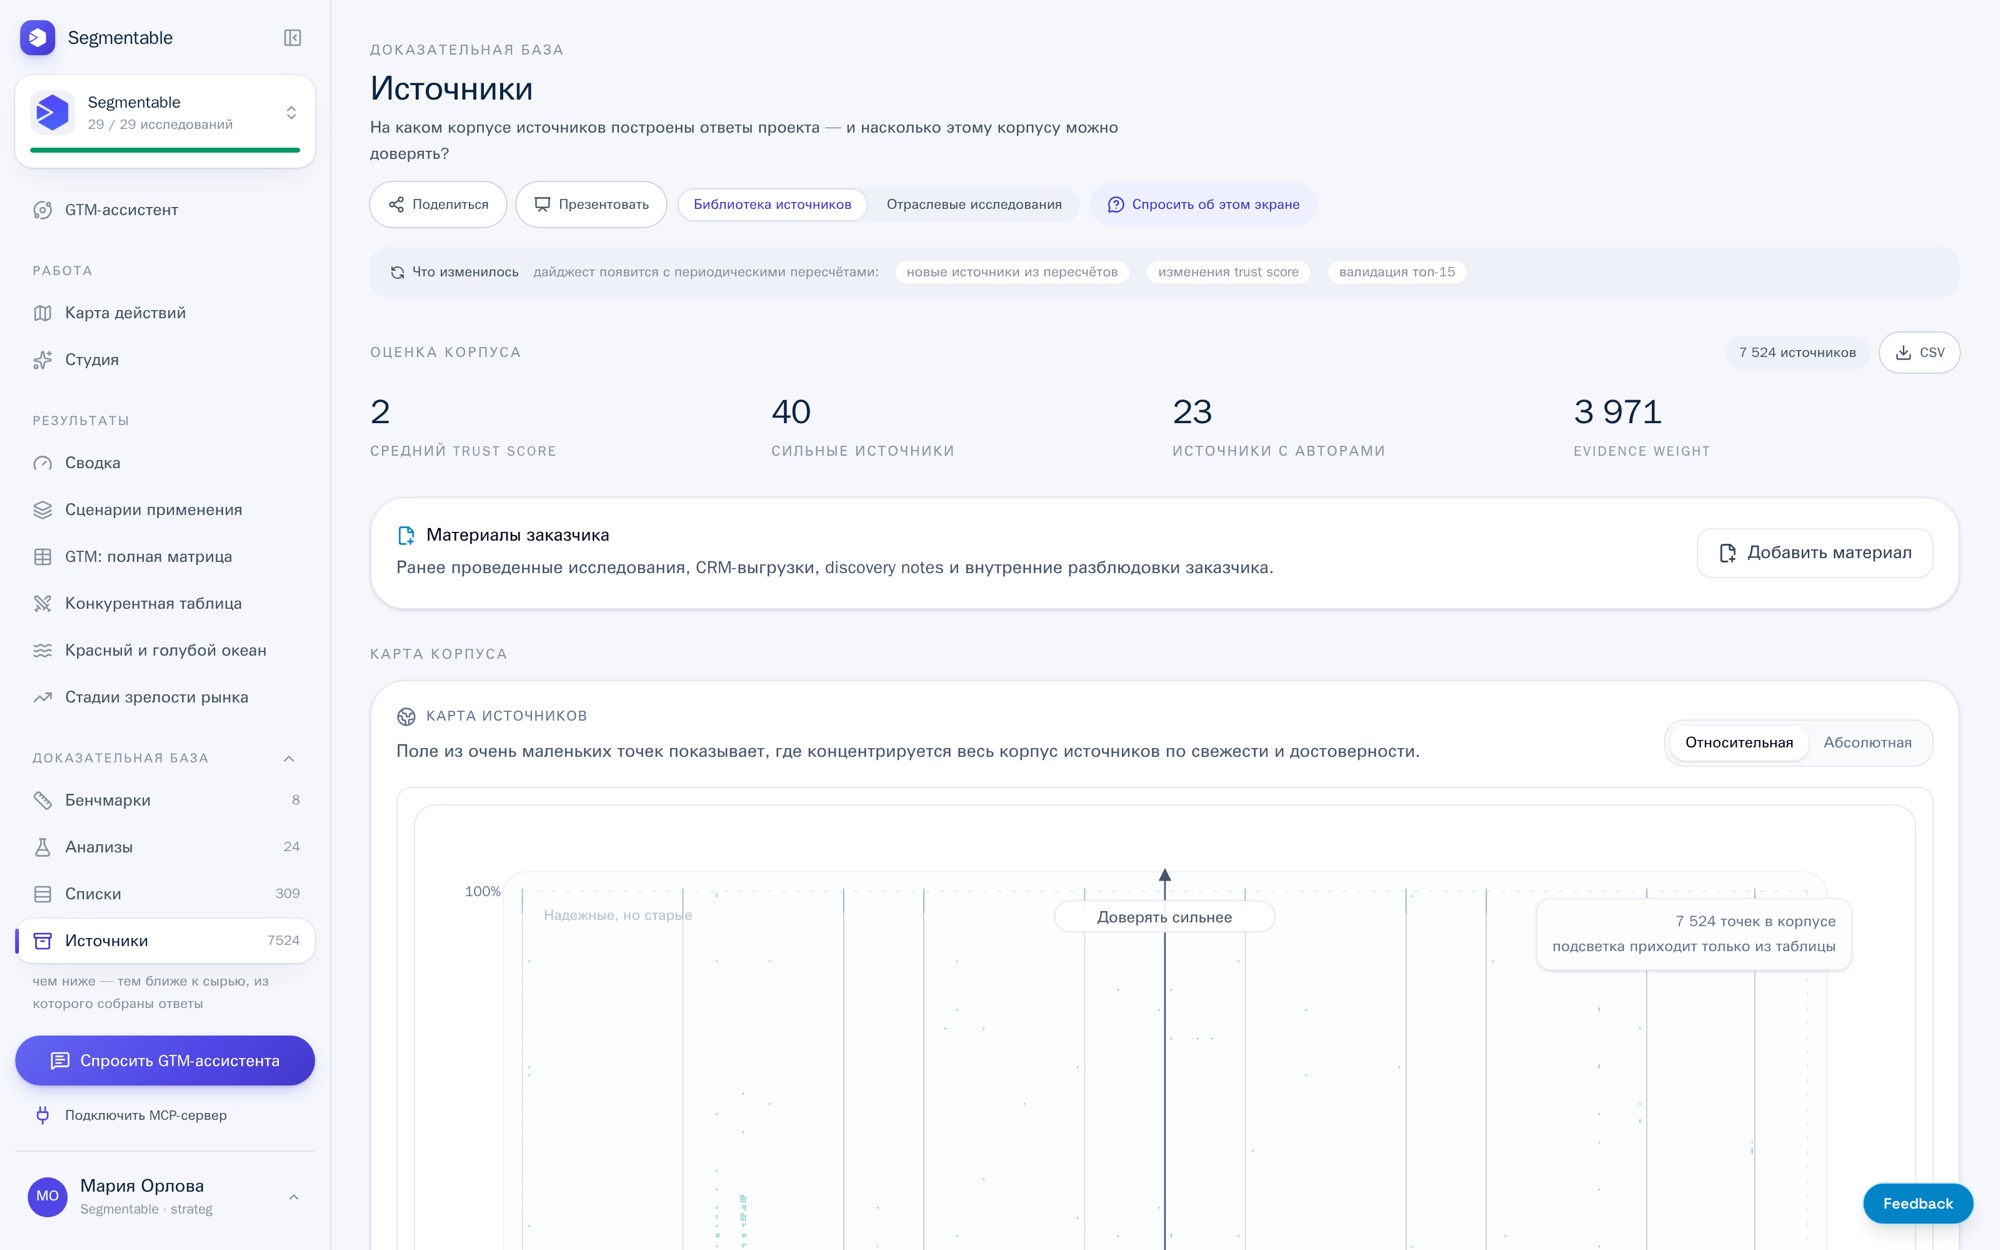Click изменения trust score chip
The width and height of the screenshot is (2000, 1250).
(1228, 272)
